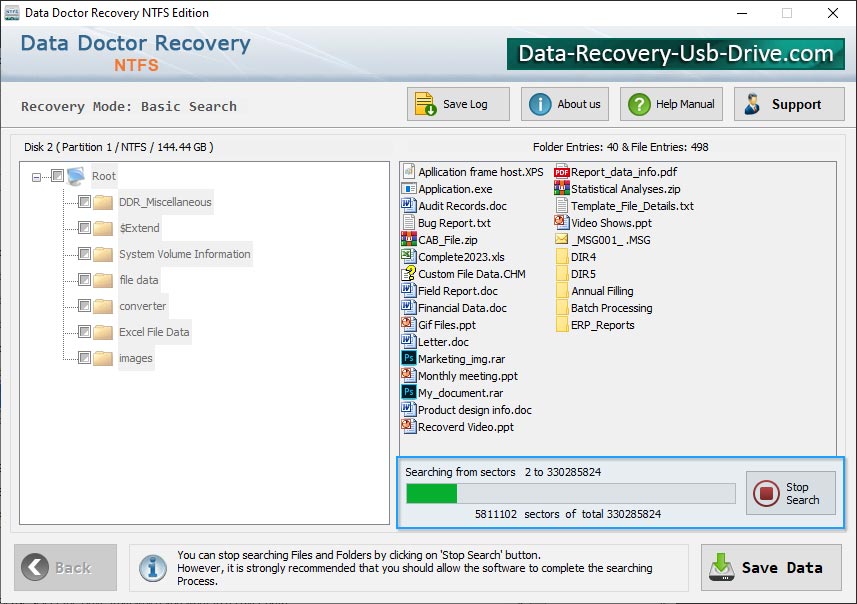Image resolution: width=857 pixels, height=604 pixels.
Task: Click the DIR4 folder icon
Action: [x=562, y=256]
